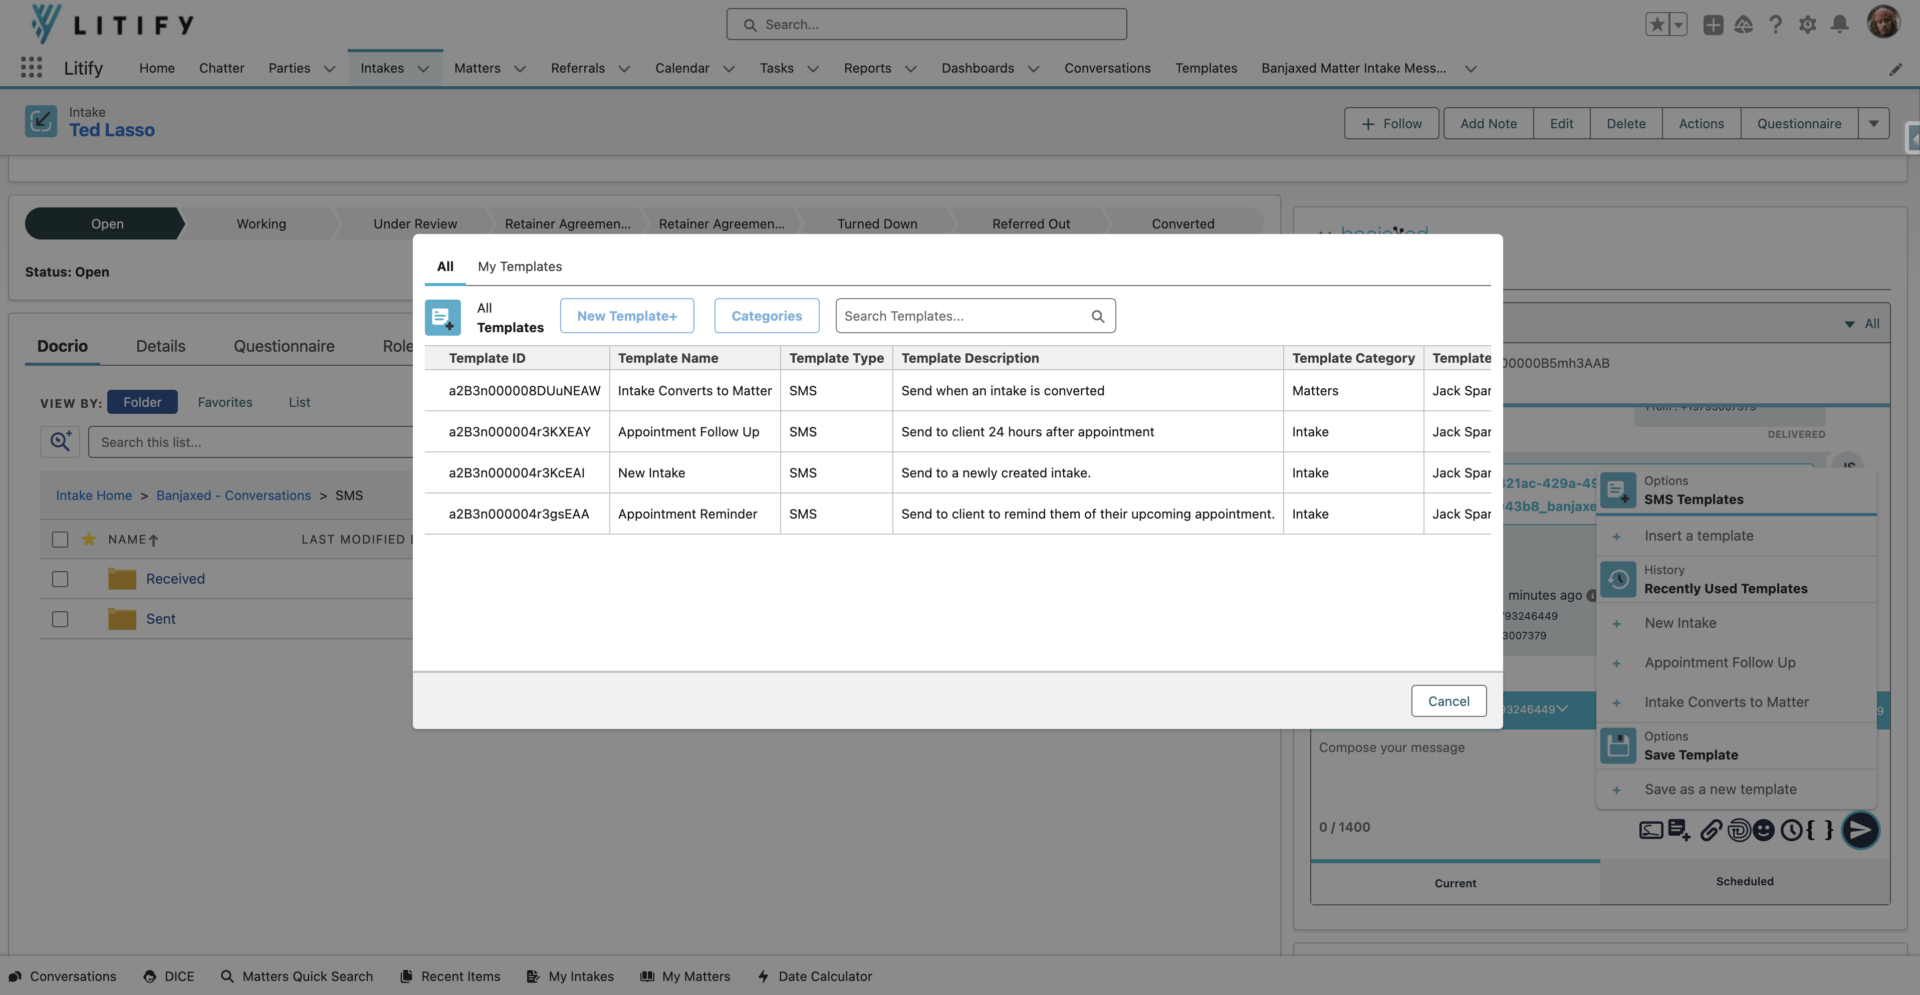1920x995 pixels.
Task: Click the New Template+ button
Action: [627, 316]
